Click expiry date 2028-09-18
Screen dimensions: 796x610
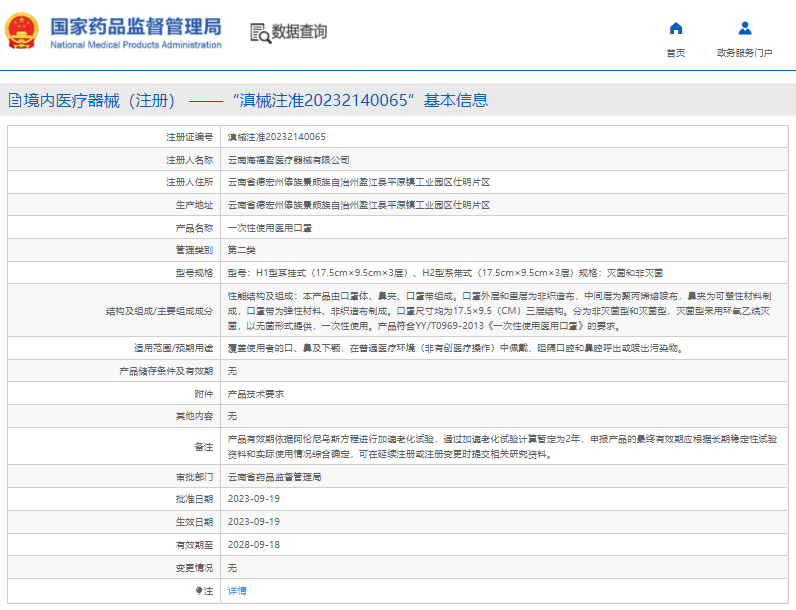[x=254, y=545]
